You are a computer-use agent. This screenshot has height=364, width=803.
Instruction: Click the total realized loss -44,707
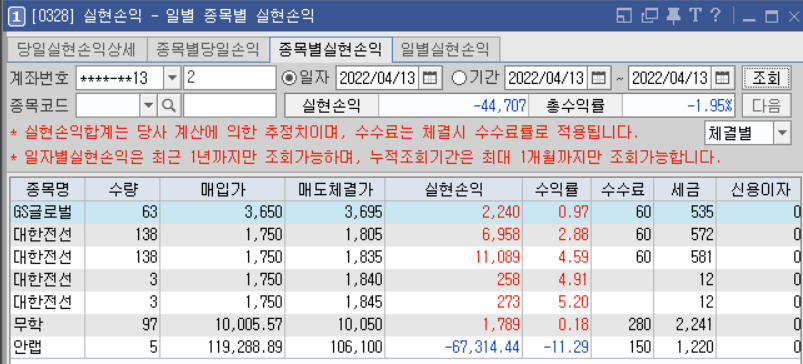tap(500, 106)
